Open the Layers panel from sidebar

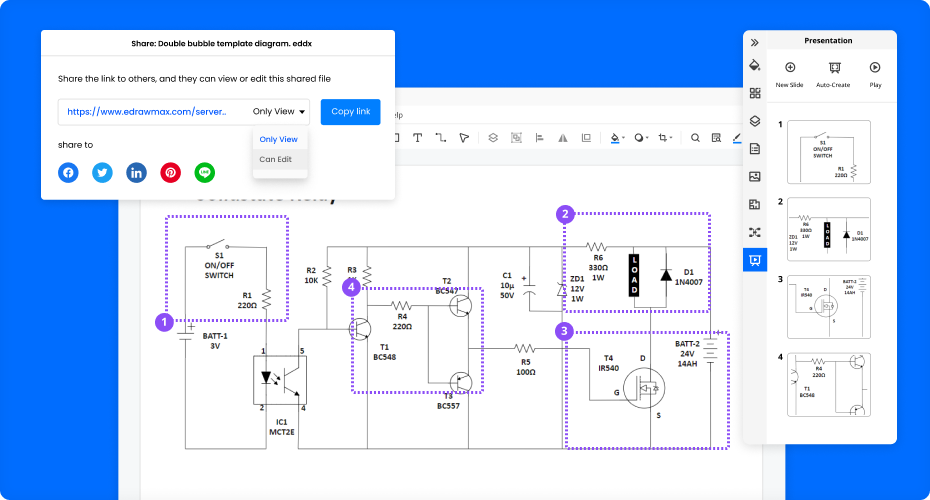coord(755,120)
